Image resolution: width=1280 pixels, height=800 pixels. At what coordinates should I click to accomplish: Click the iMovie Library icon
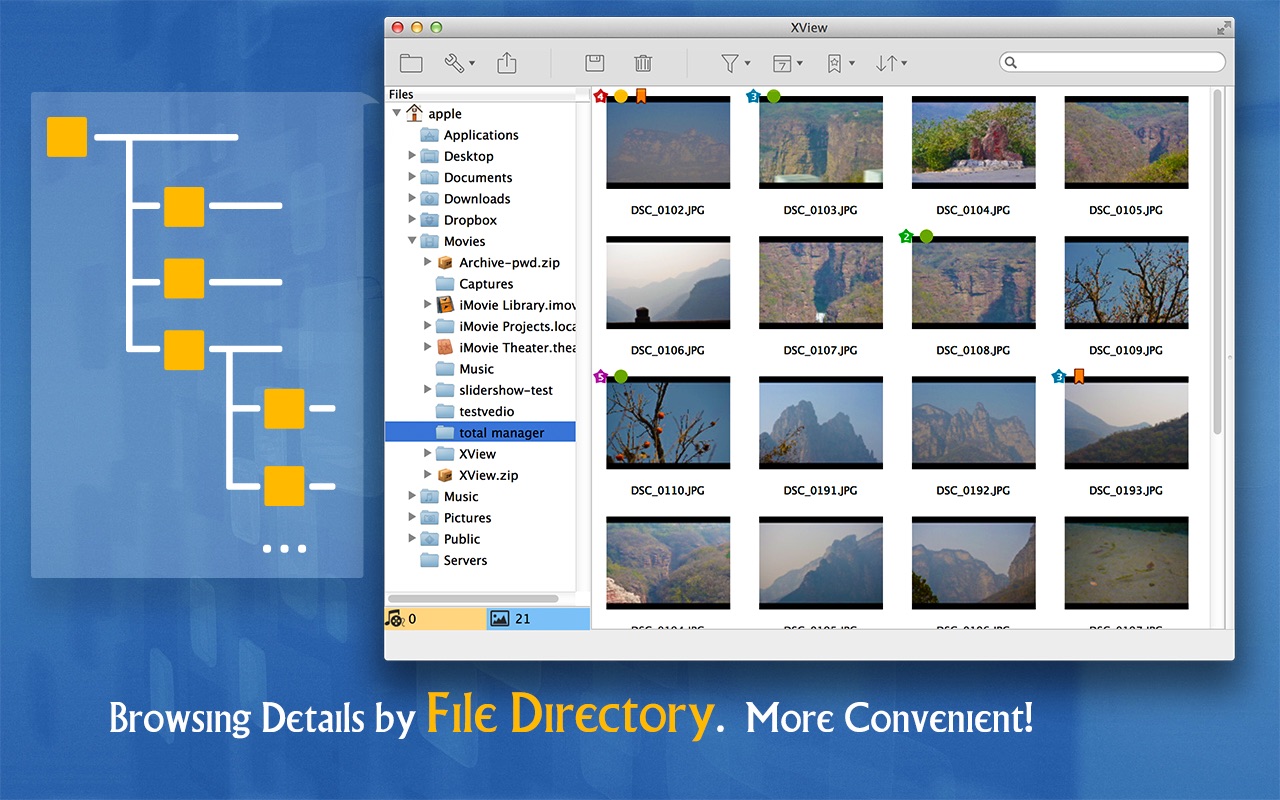446,305
